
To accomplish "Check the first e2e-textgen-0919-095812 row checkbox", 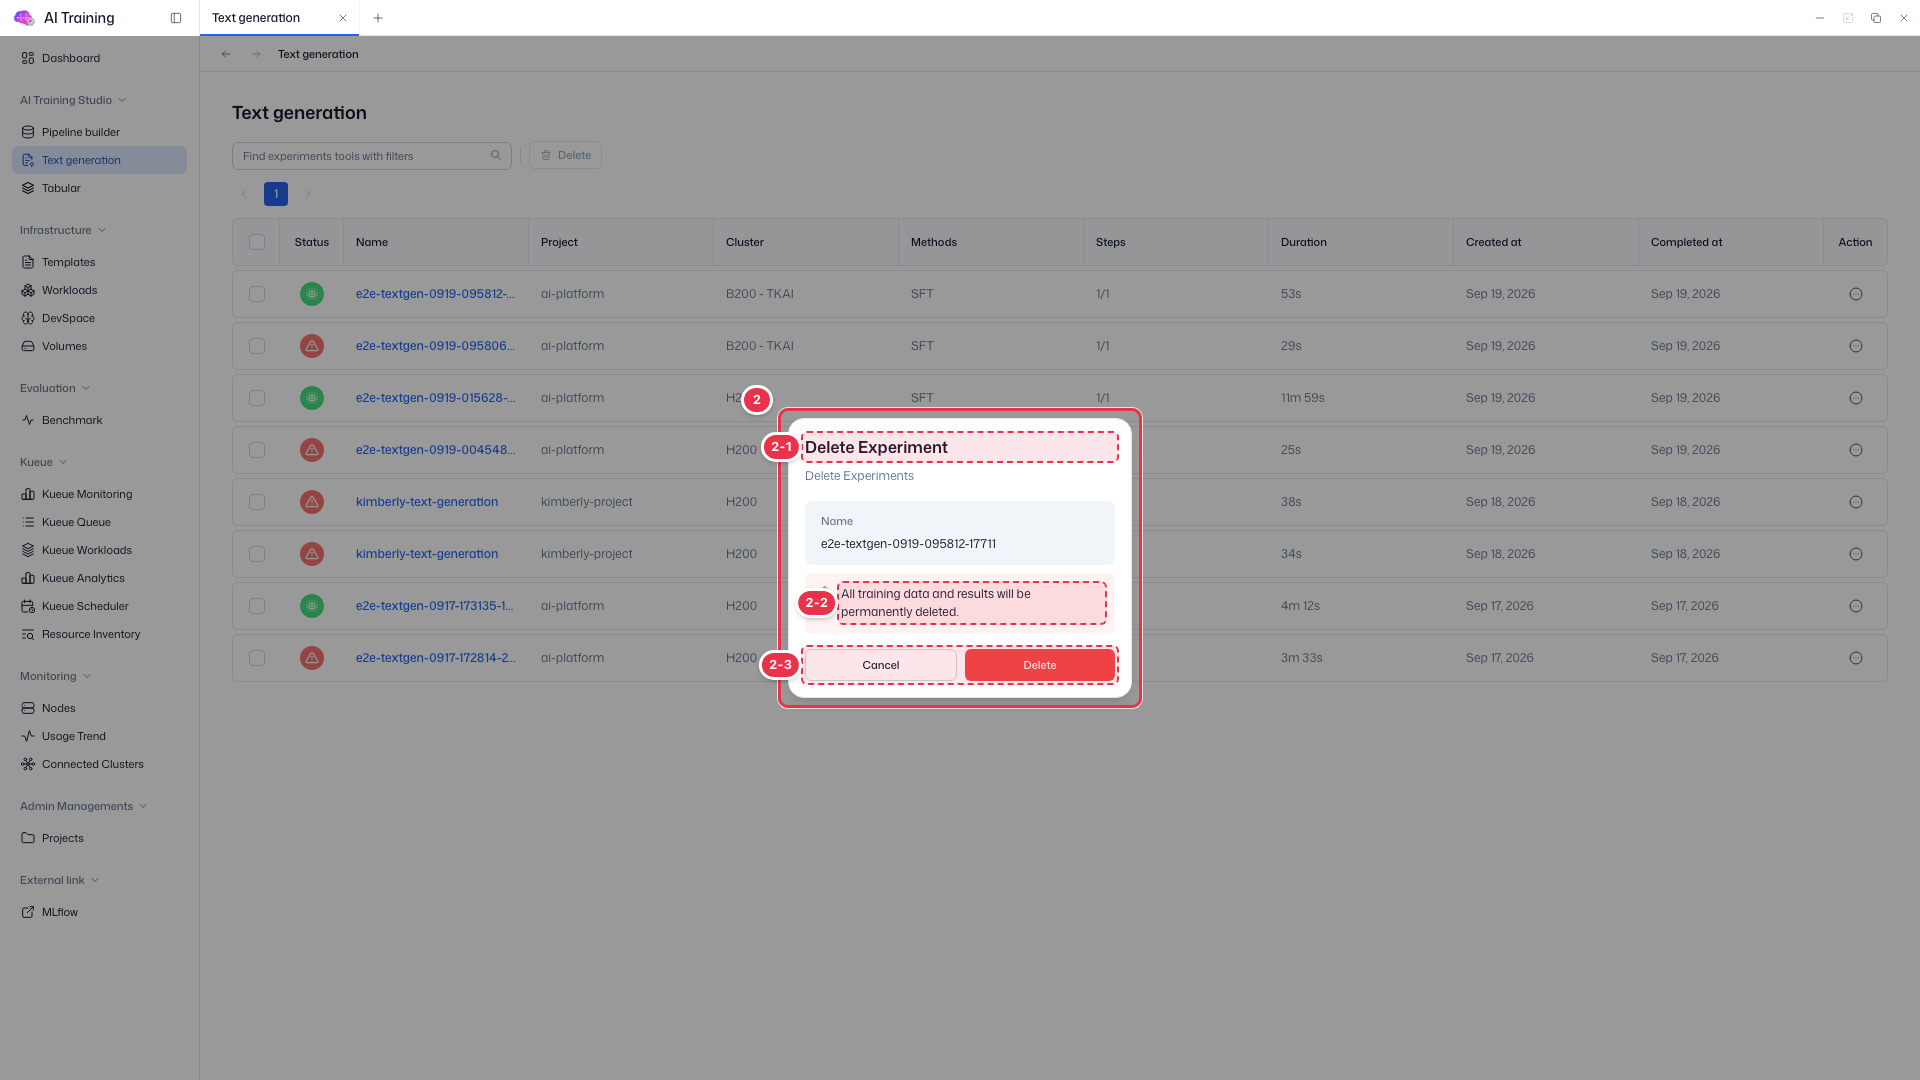I will click(257, 294).
